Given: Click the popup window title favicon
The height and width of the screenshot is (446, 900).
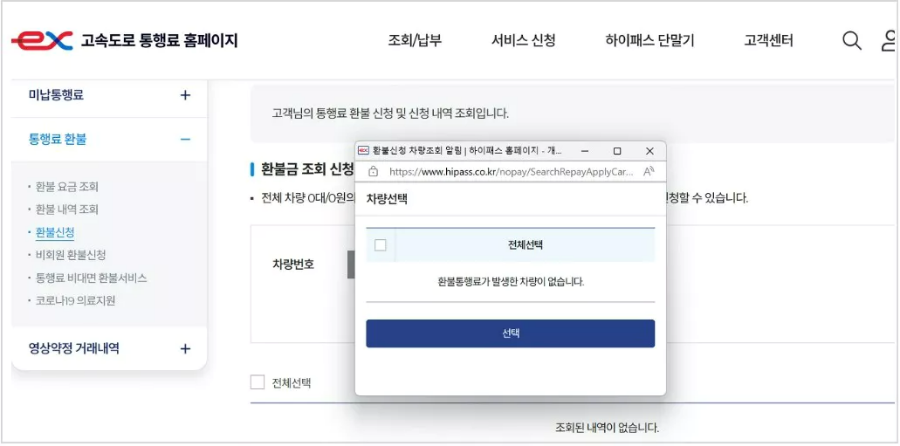Looking at the screenshot, I should pos(363,151).
